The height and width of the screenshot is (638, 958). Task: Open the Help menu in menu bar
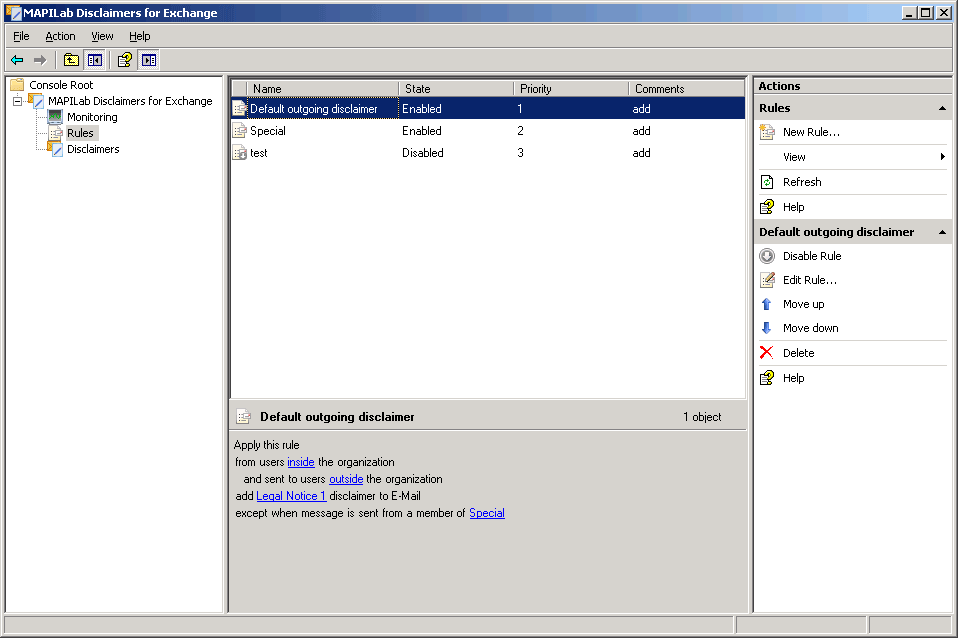coord(139,36)
